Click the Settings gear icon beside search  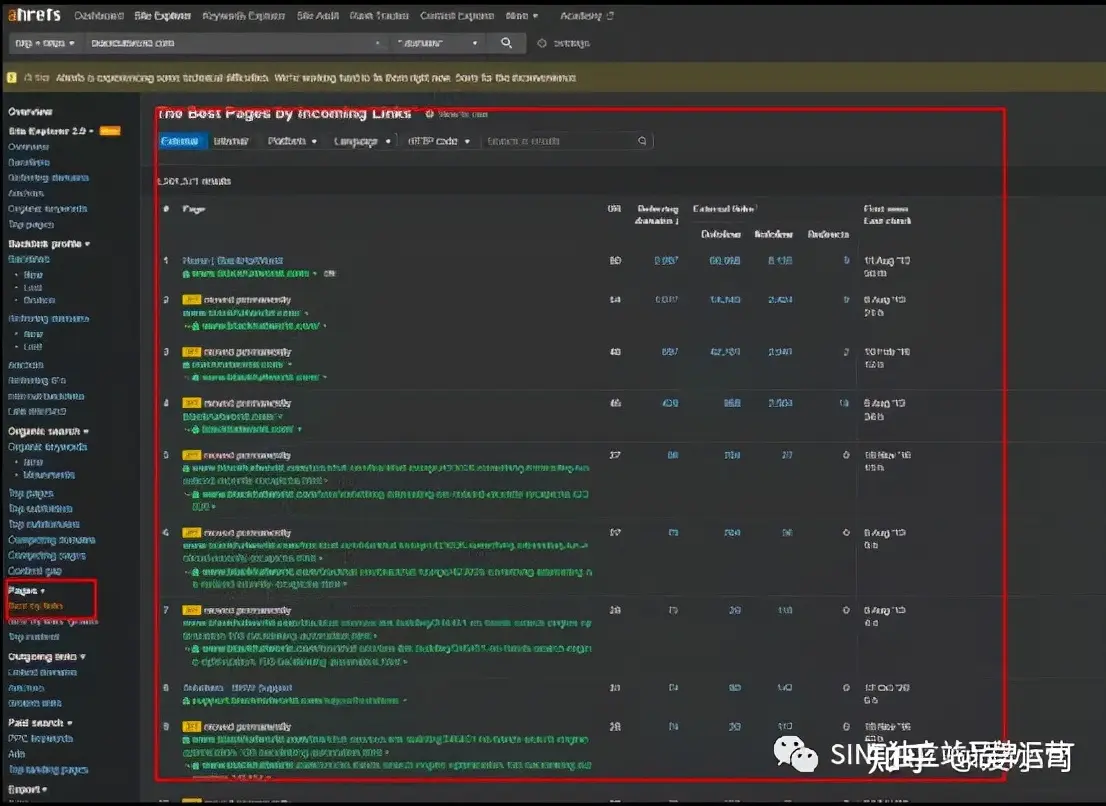pos(542,43)
